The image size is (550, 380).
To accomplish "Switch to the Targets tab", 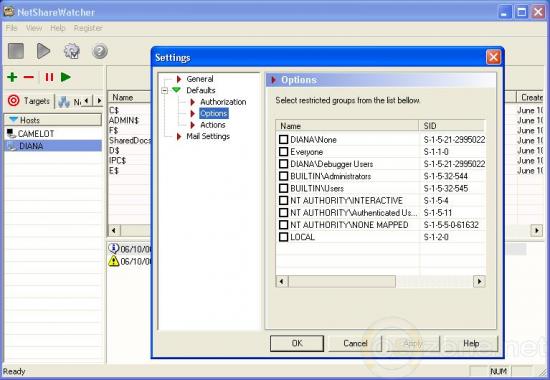I will pos(29,101).
